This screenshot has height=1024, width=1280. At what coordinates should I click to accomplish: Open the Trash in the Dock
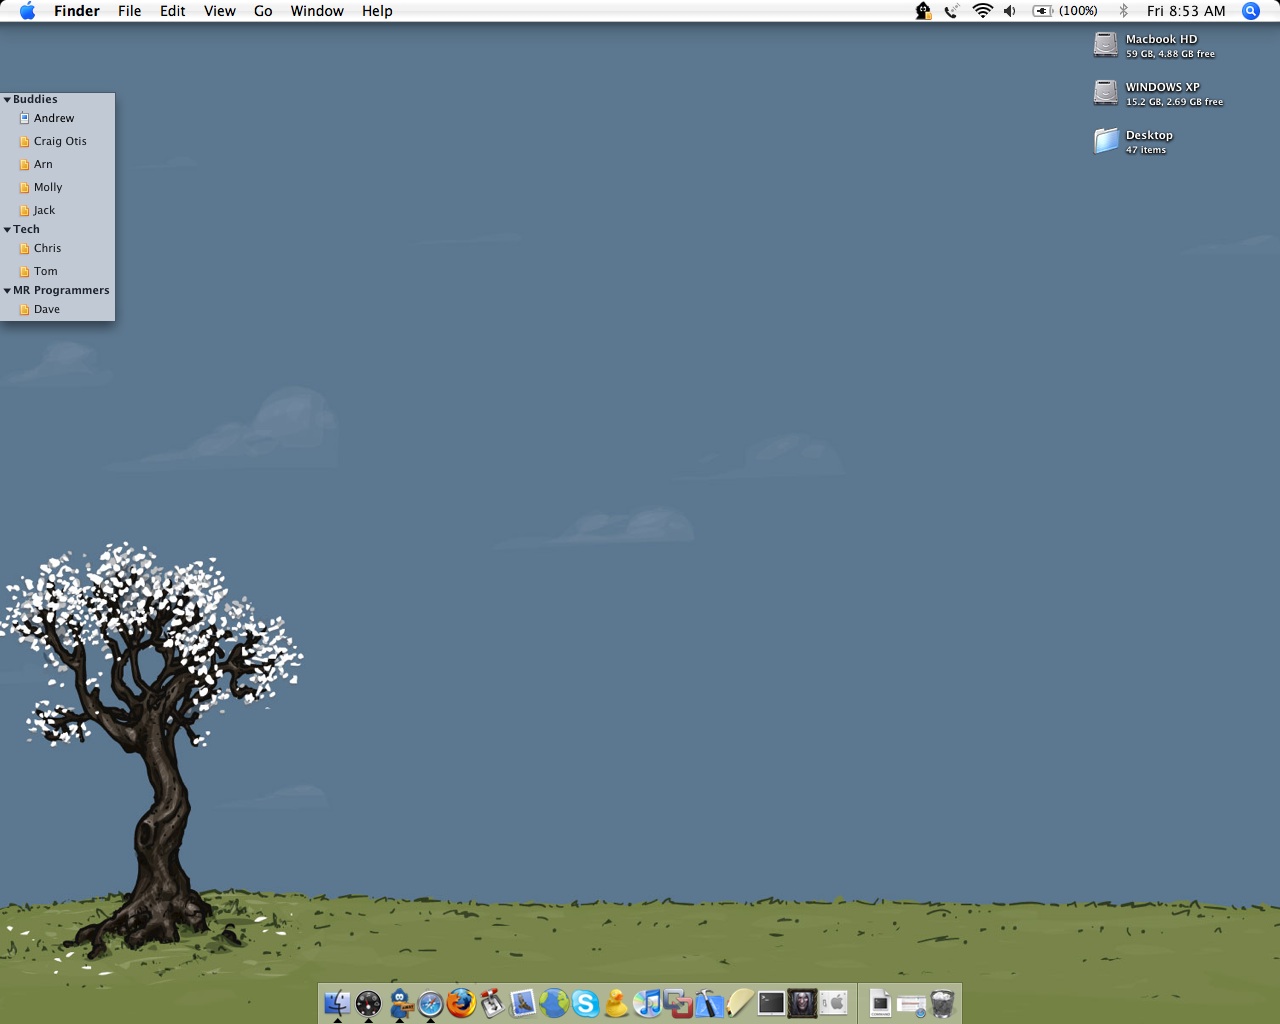tap(943, 1002)
